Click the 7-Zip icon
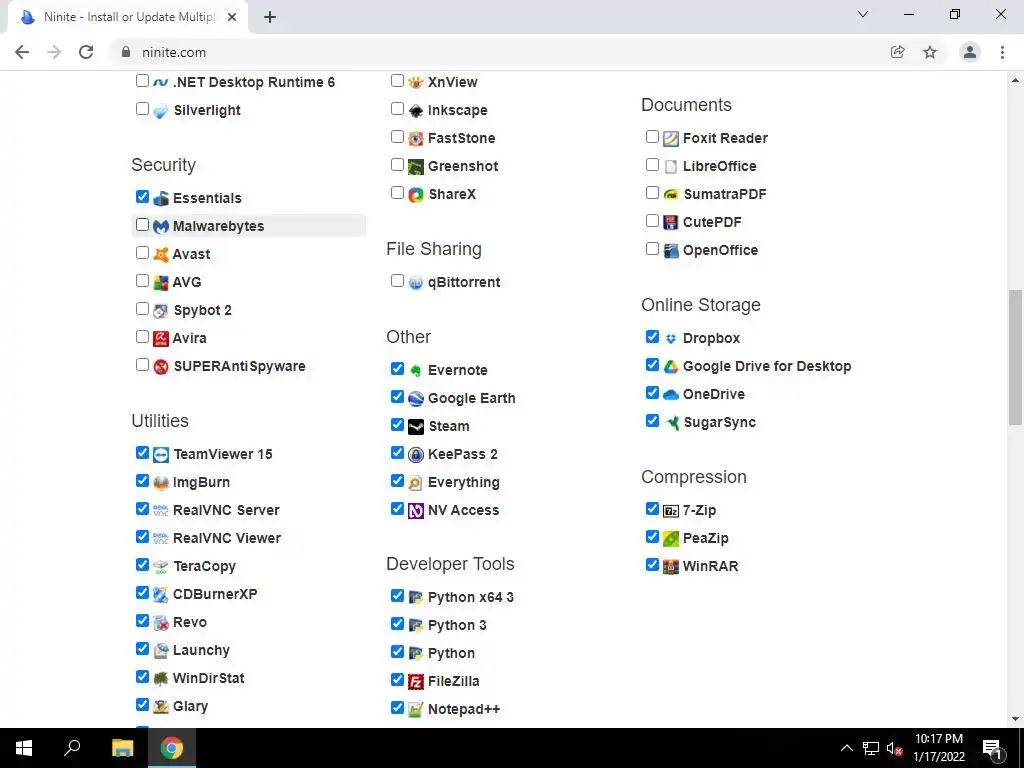This screenshot has width=1024, height=768. [671, 511]
